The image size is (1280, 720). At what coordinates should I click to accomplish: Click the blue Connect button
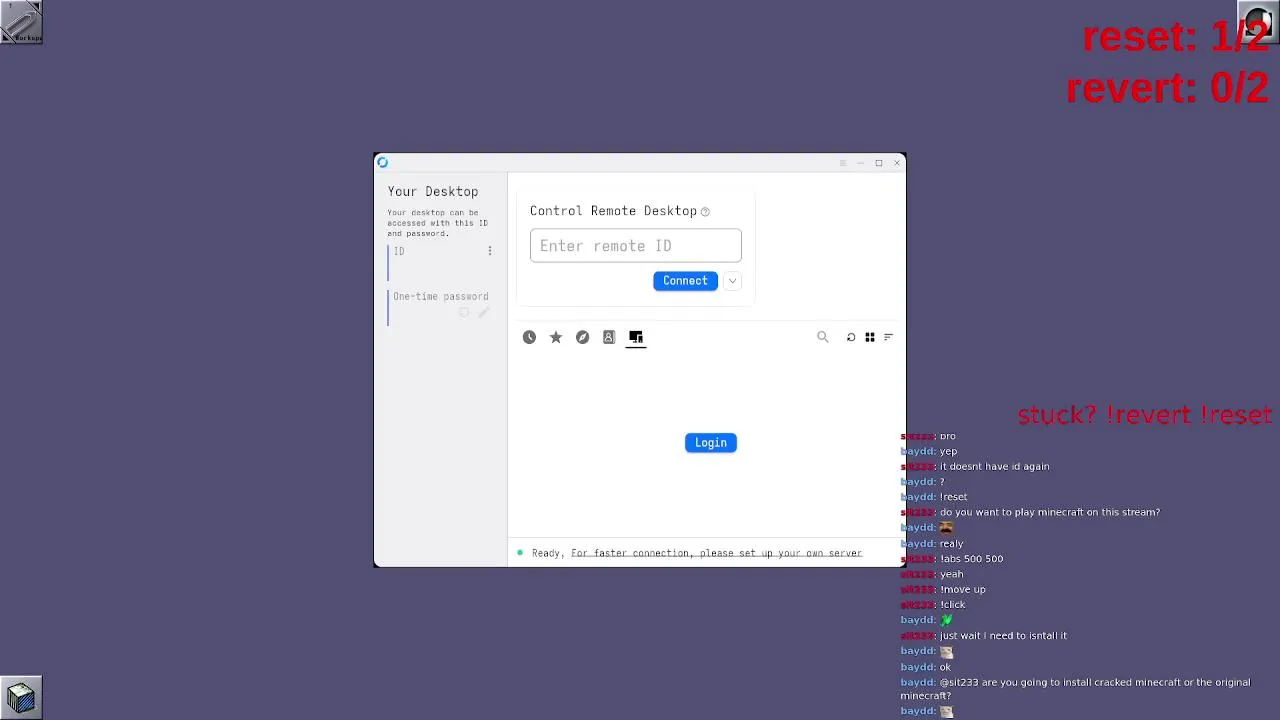[x=685, y=281]
